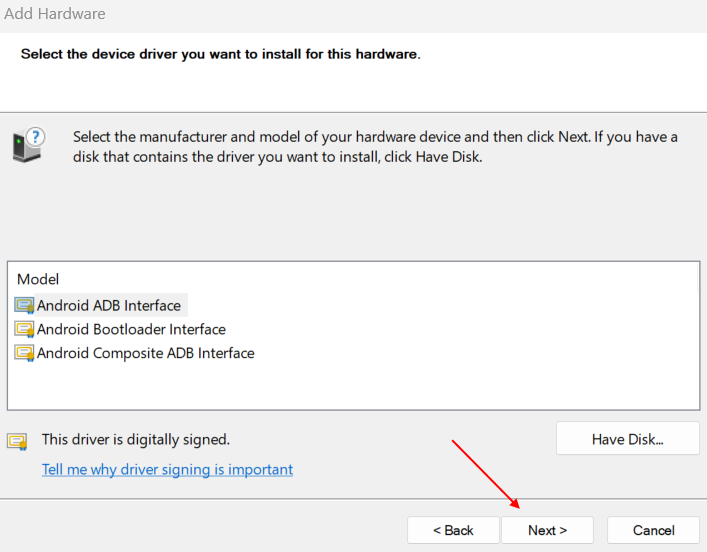This screenshot has width=707, height=552.
Task: Click the Add Hardware window title
Action: click(55, 14)
